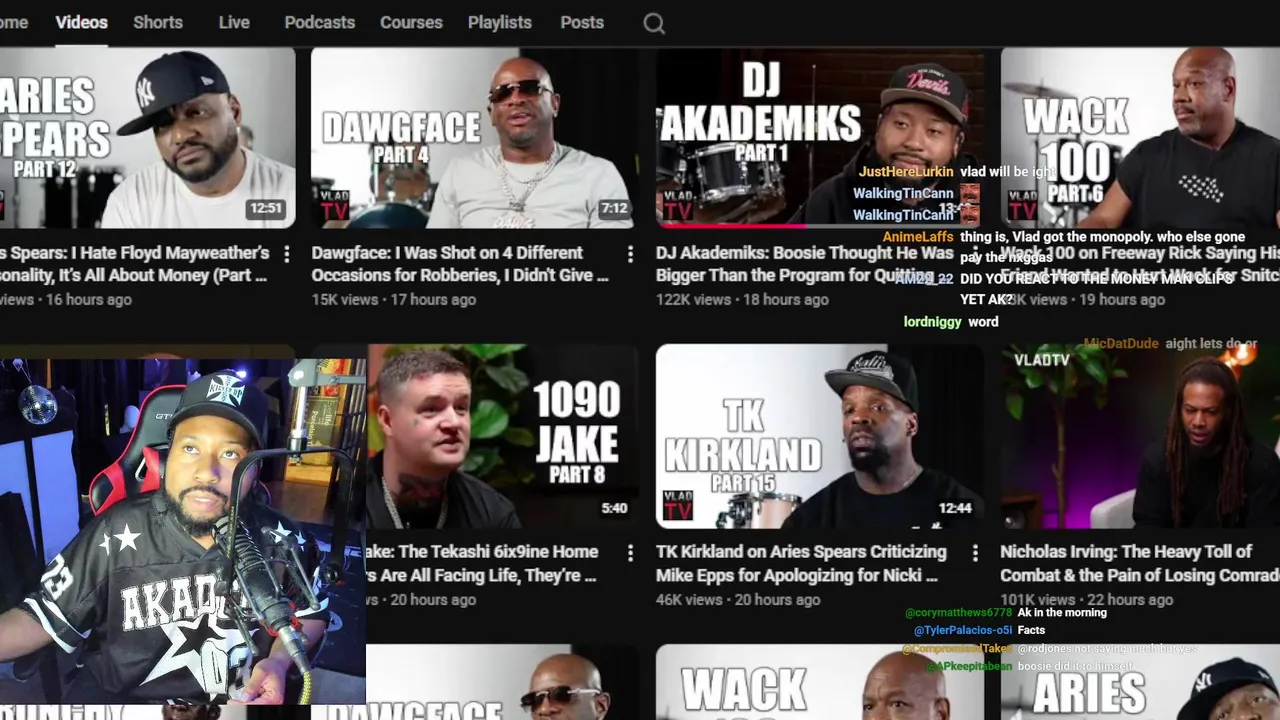
Task: Click the '122K views • 18 hours ago' text
Action: [742, 299]
